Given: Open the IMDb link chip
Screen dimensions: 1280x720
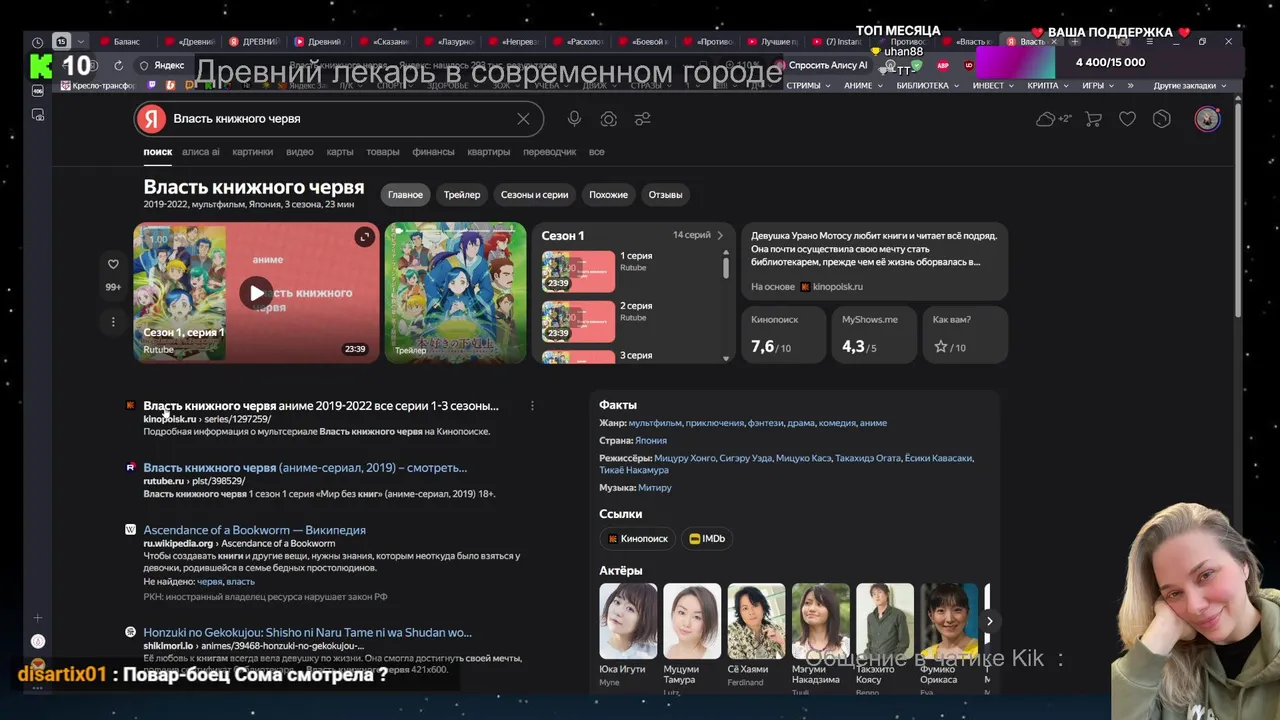Looking at the screenshot, I should point(707,538).
